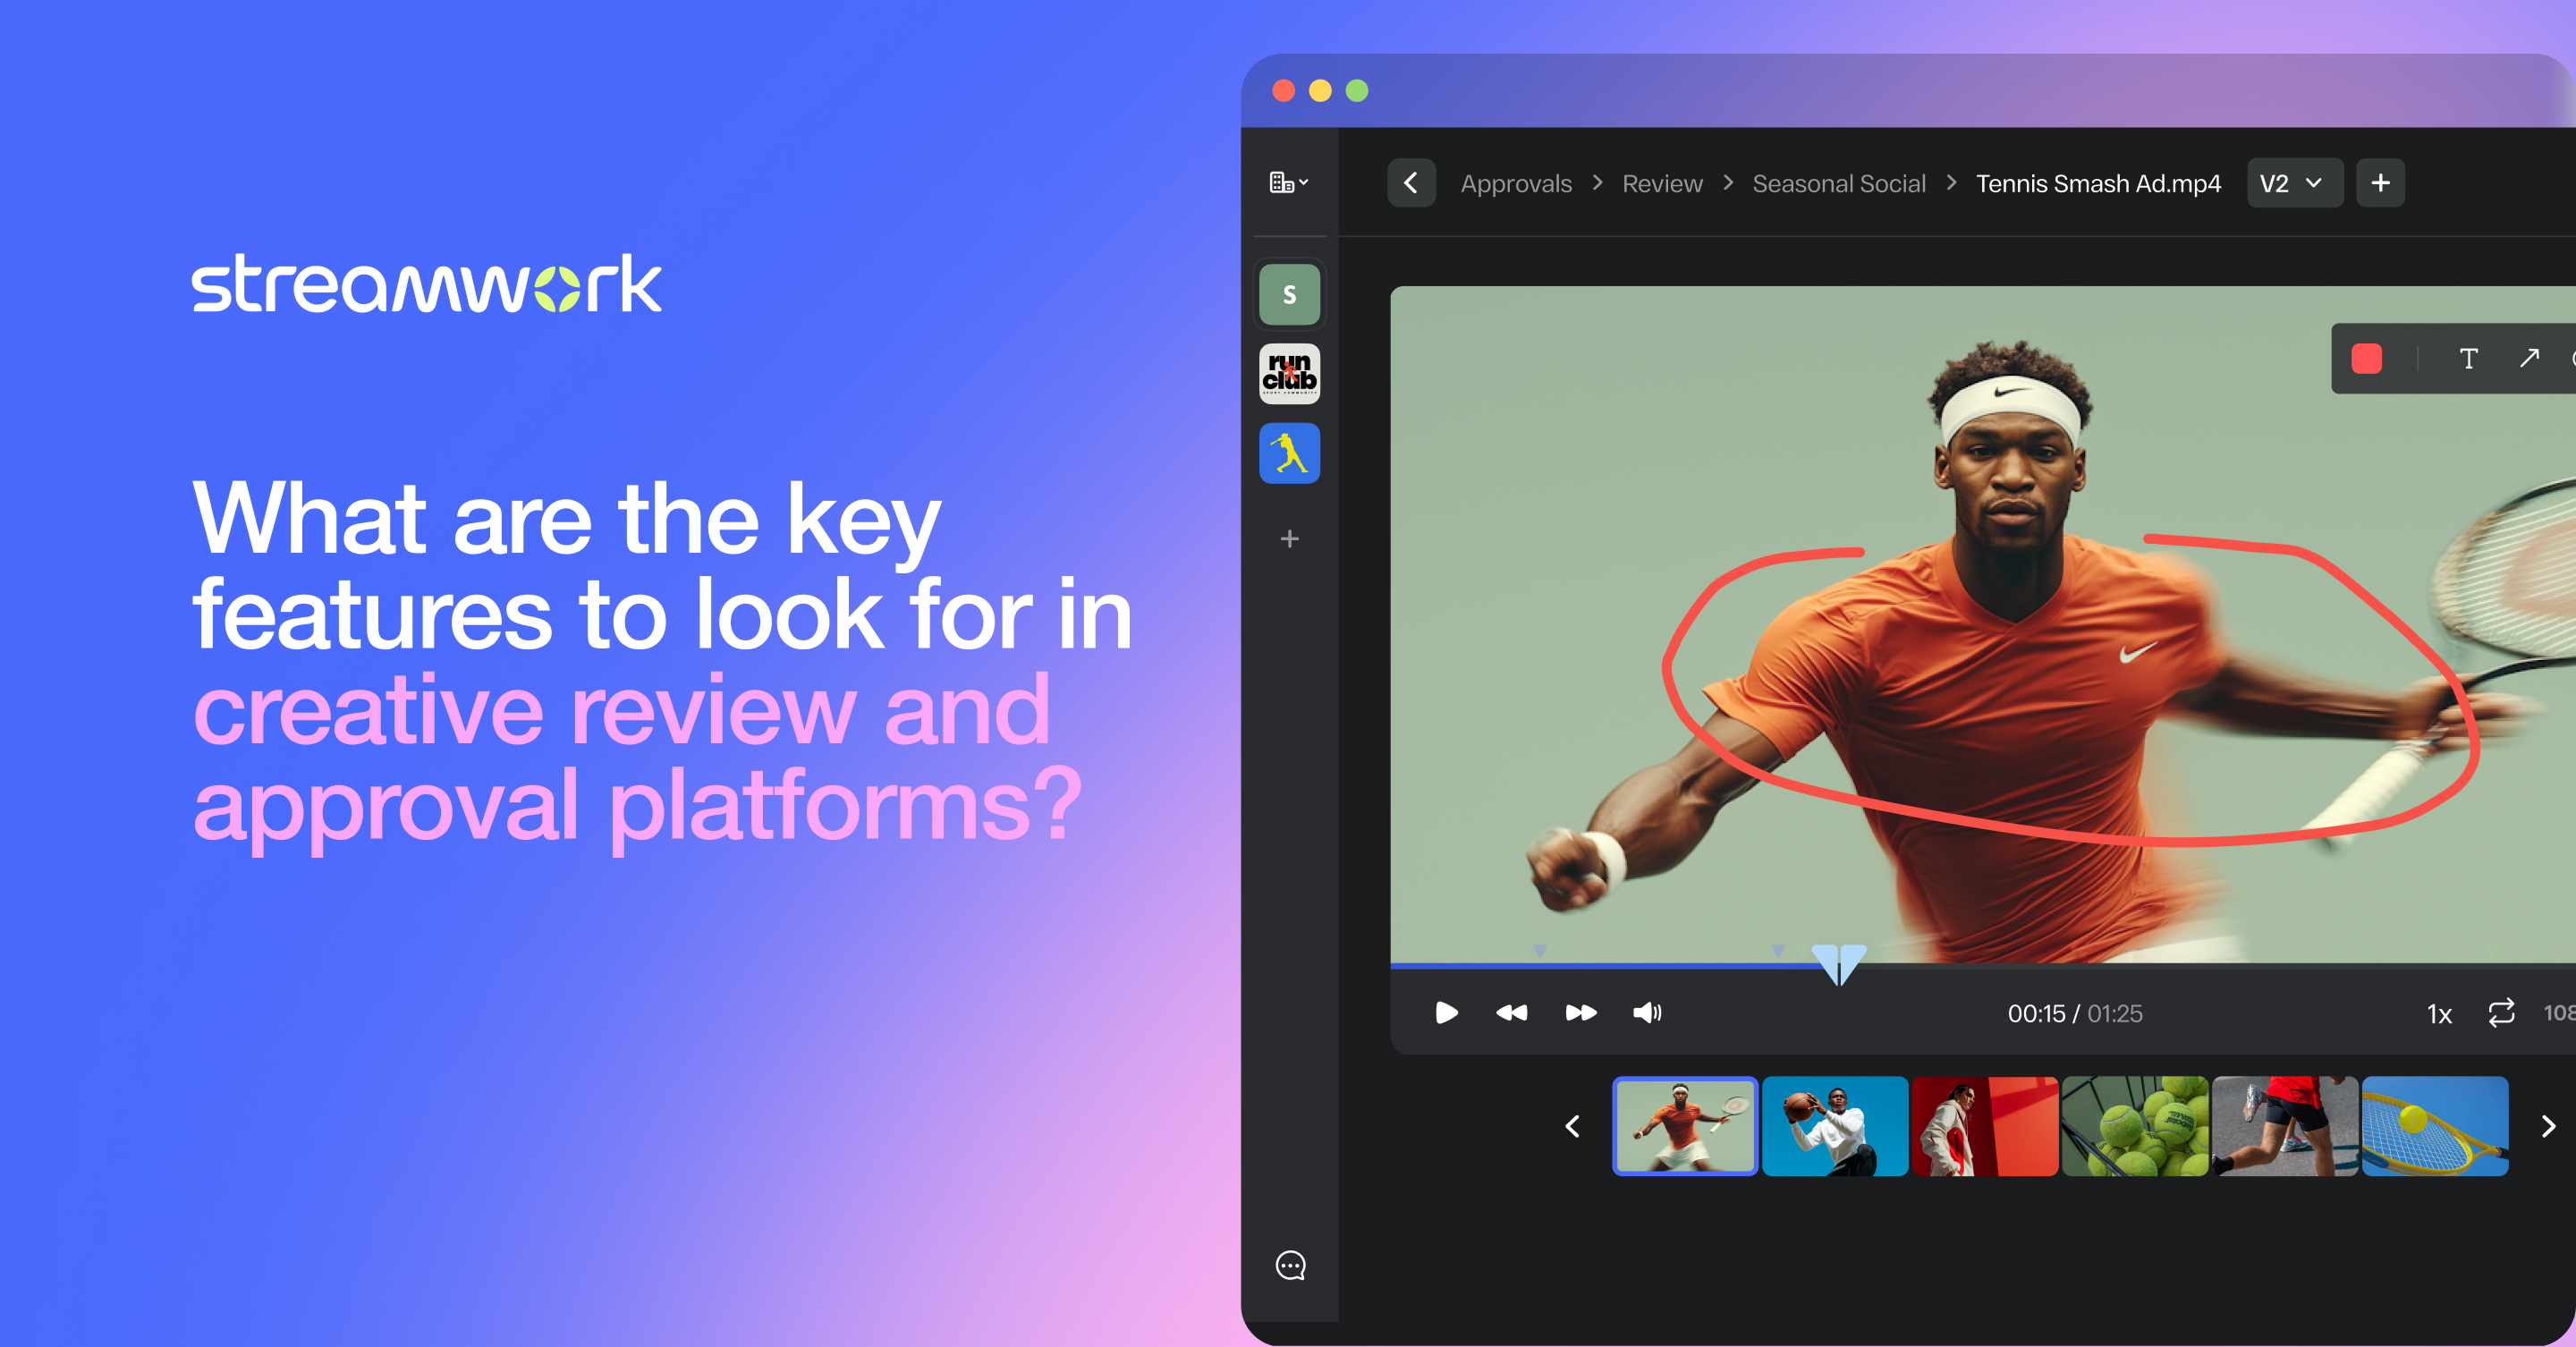Open next thumbnails with right chevron

[x=2547, y=1127]
